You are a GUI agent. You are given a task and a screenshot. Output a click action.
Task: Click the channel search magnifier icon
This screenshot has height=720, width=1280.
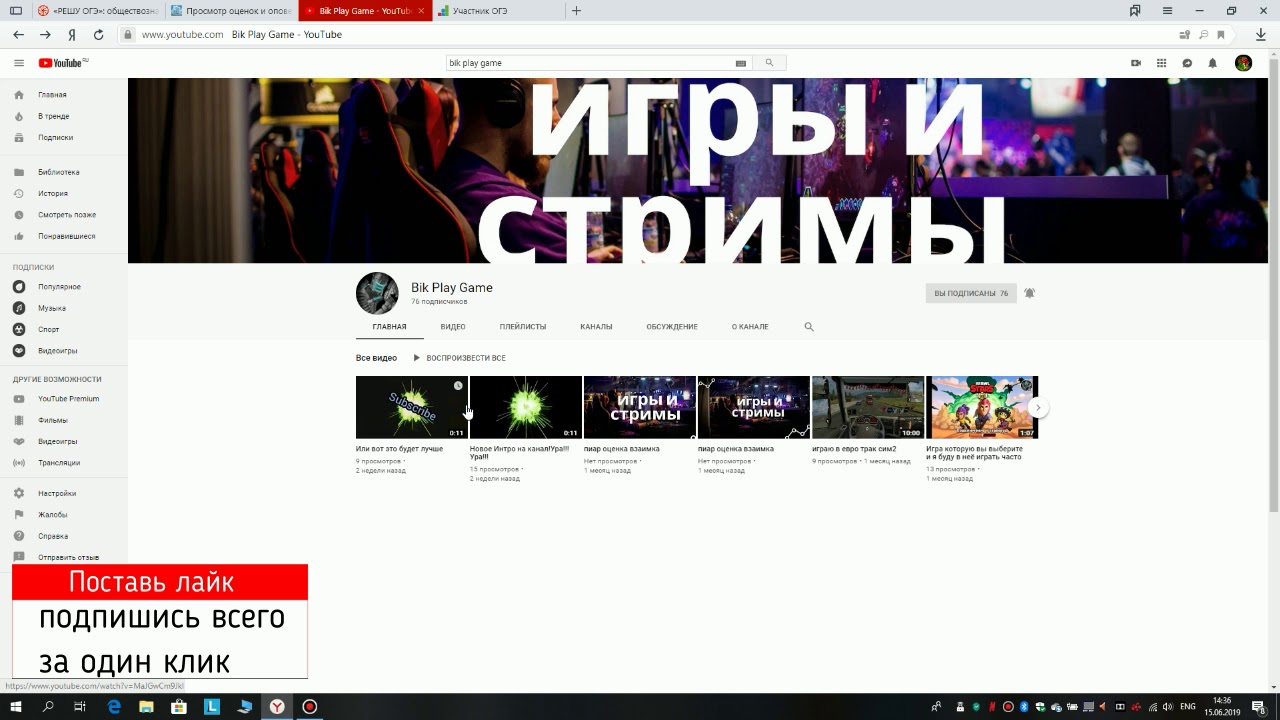click(809, 327)
